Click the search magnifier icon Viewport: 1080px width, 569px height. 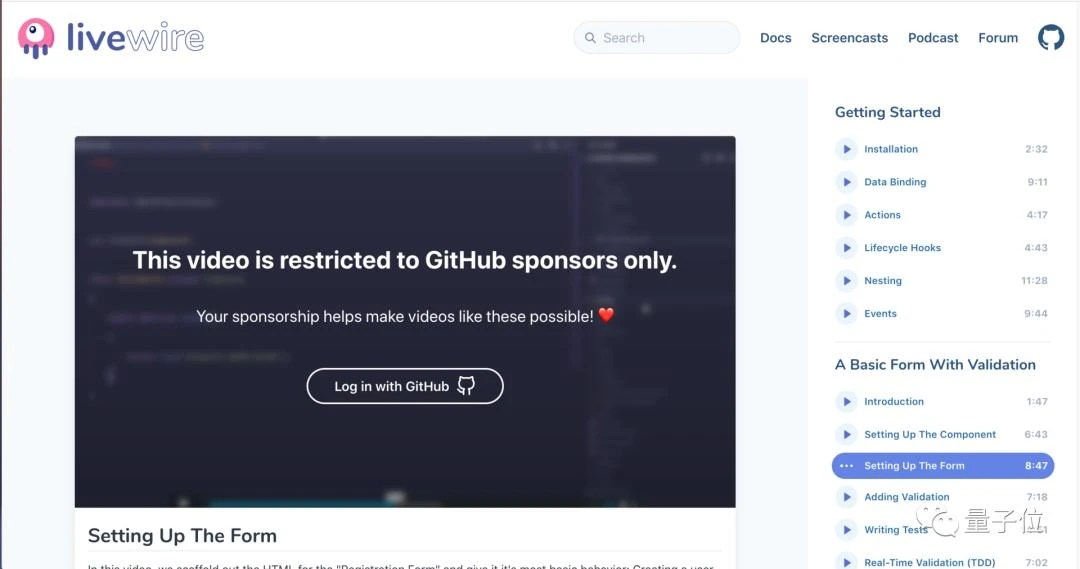[590, 38]
